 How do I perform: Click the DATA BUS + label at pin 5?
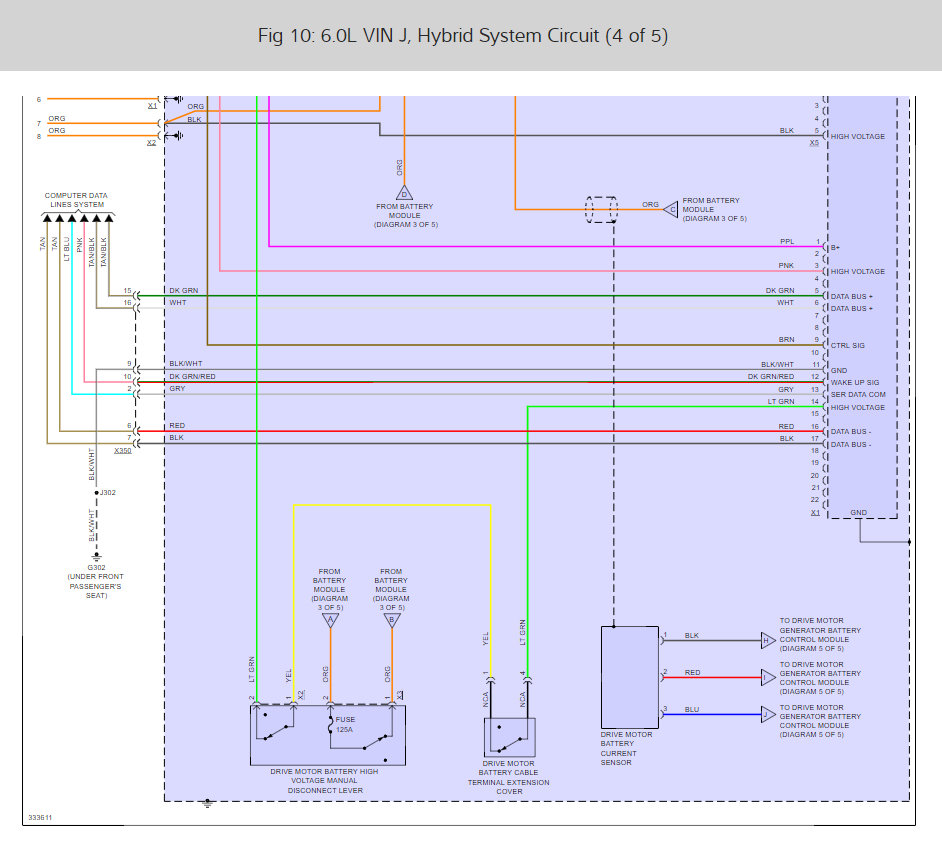tap(851, 297)
